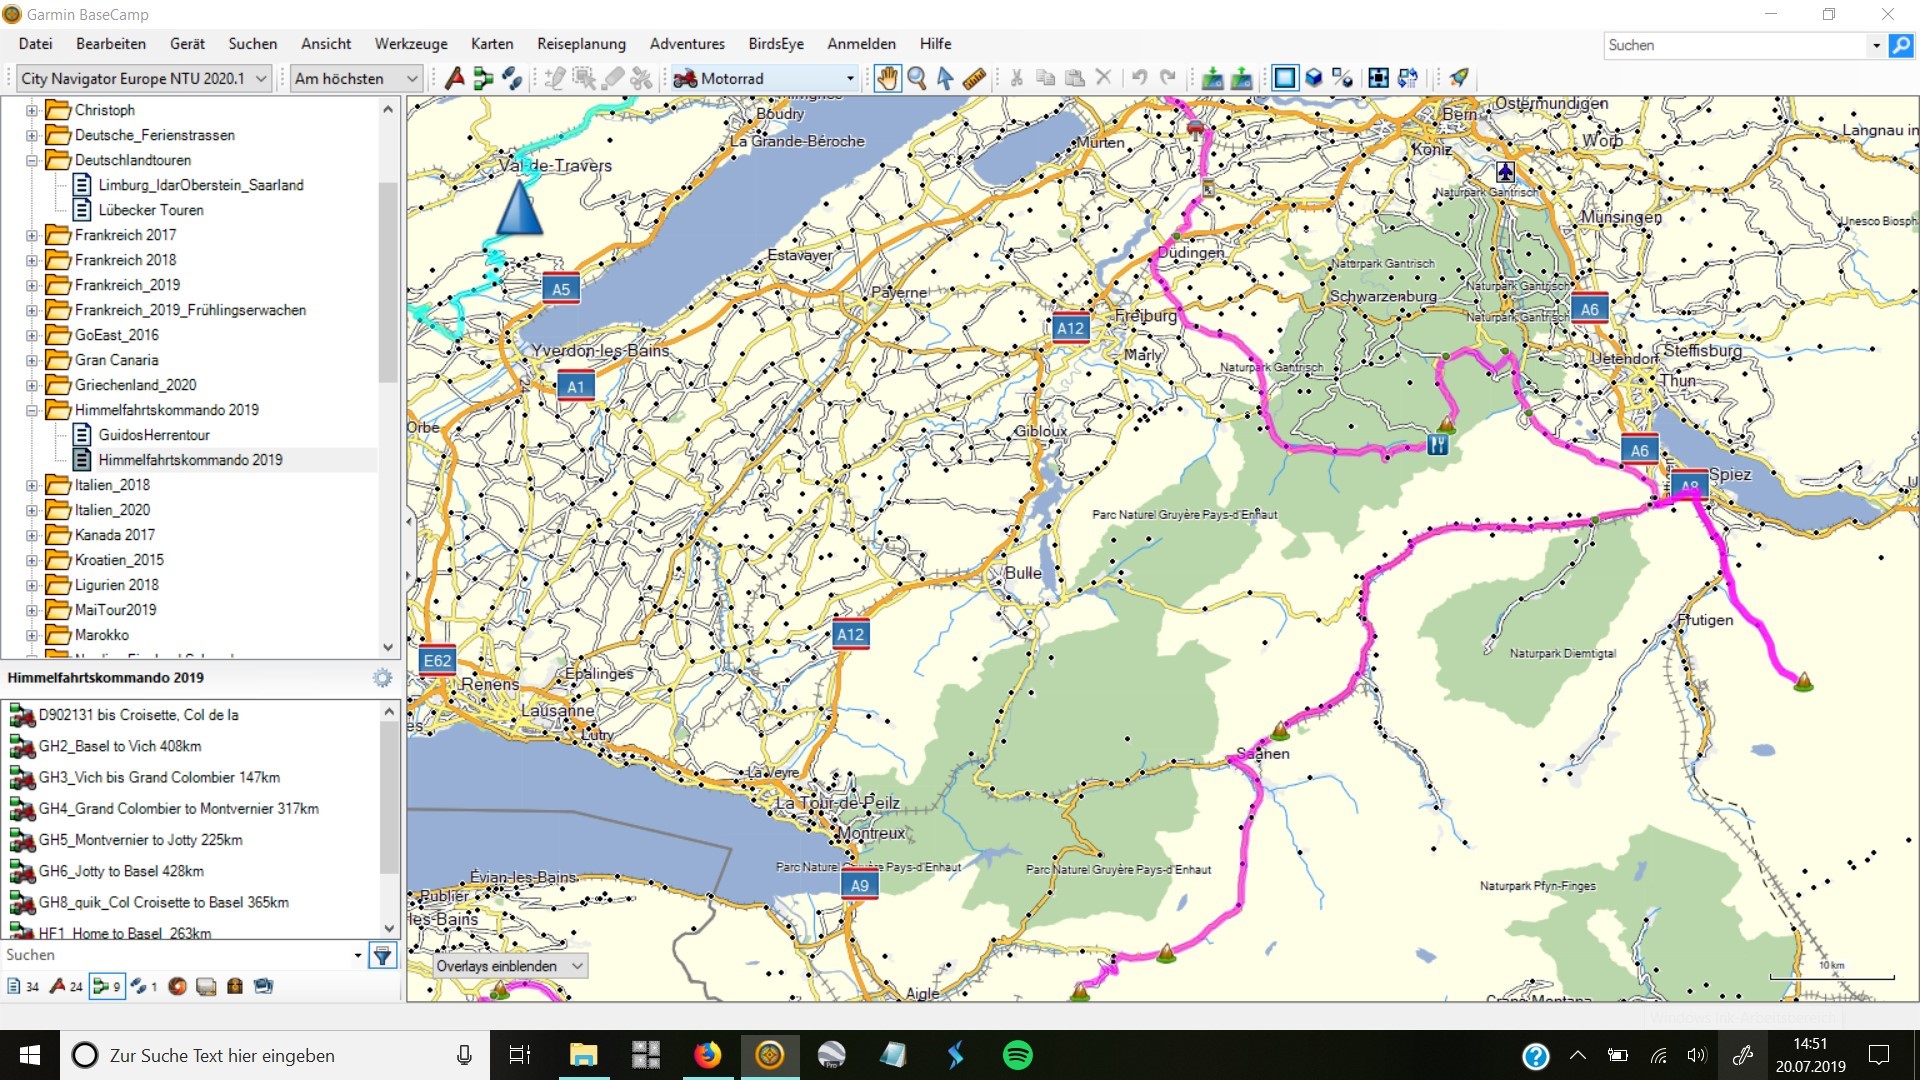Switch to 3D map view icon
1920x1080 pixels.
pyautogui.click(x=1314, y=78)
